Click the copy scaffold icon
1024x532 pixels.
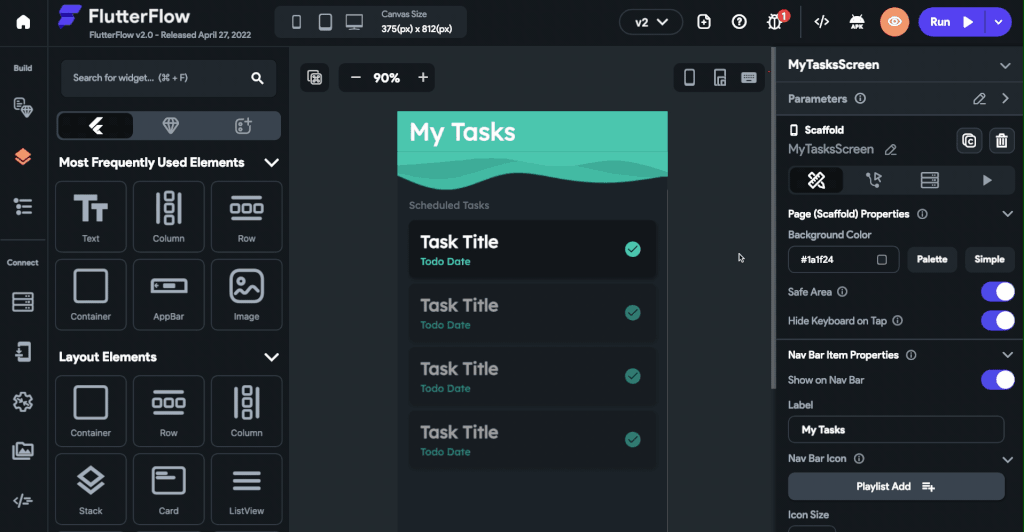pos(969,141)
